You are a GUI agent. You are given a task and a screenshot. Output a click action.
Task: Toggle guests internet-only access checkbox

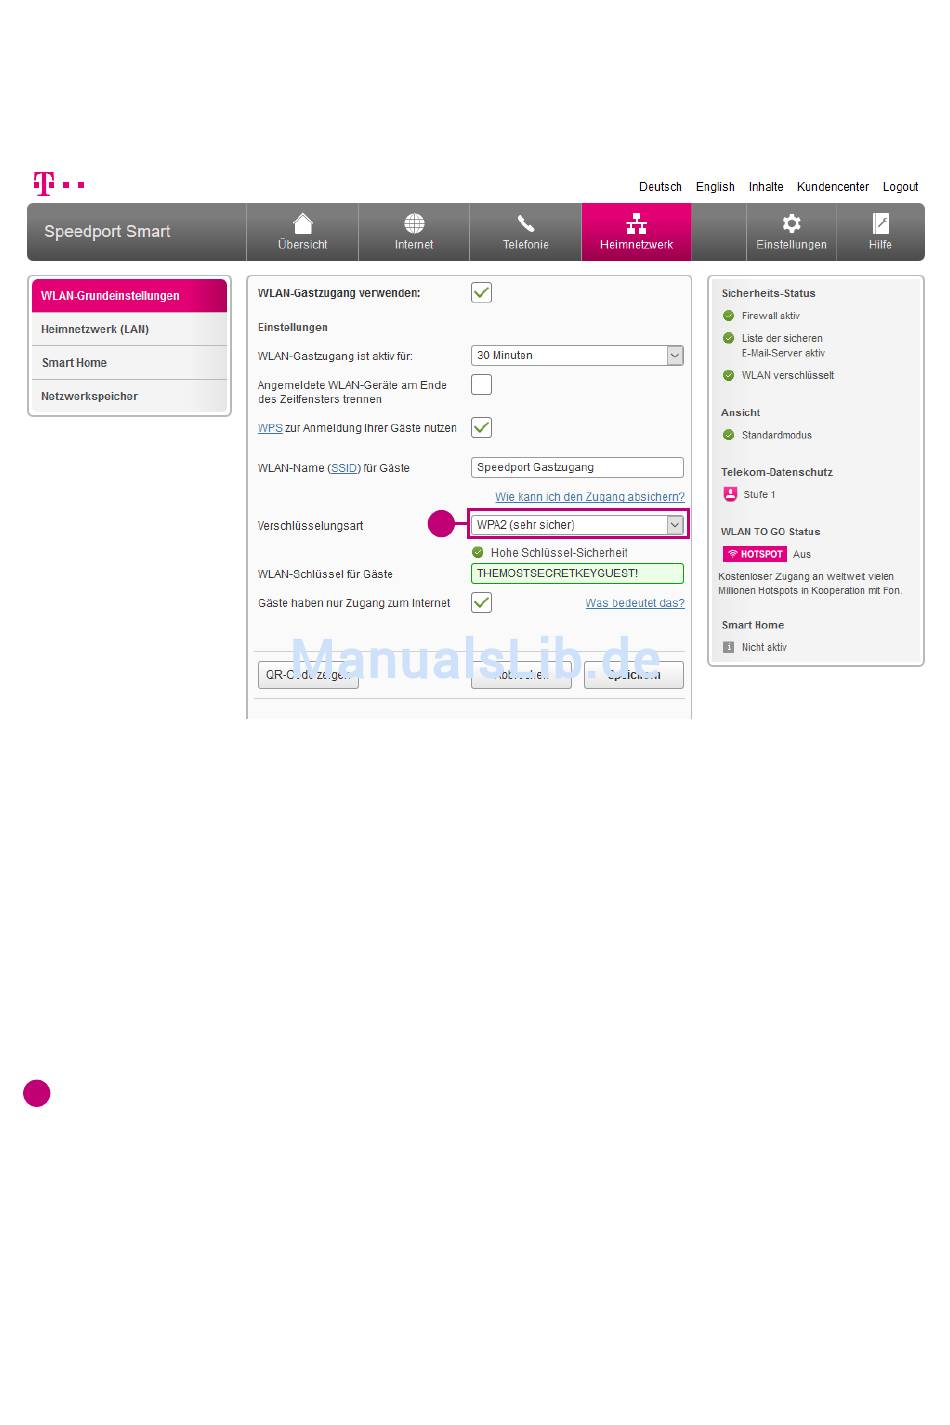pyautogui.click(x=481, y=602)
